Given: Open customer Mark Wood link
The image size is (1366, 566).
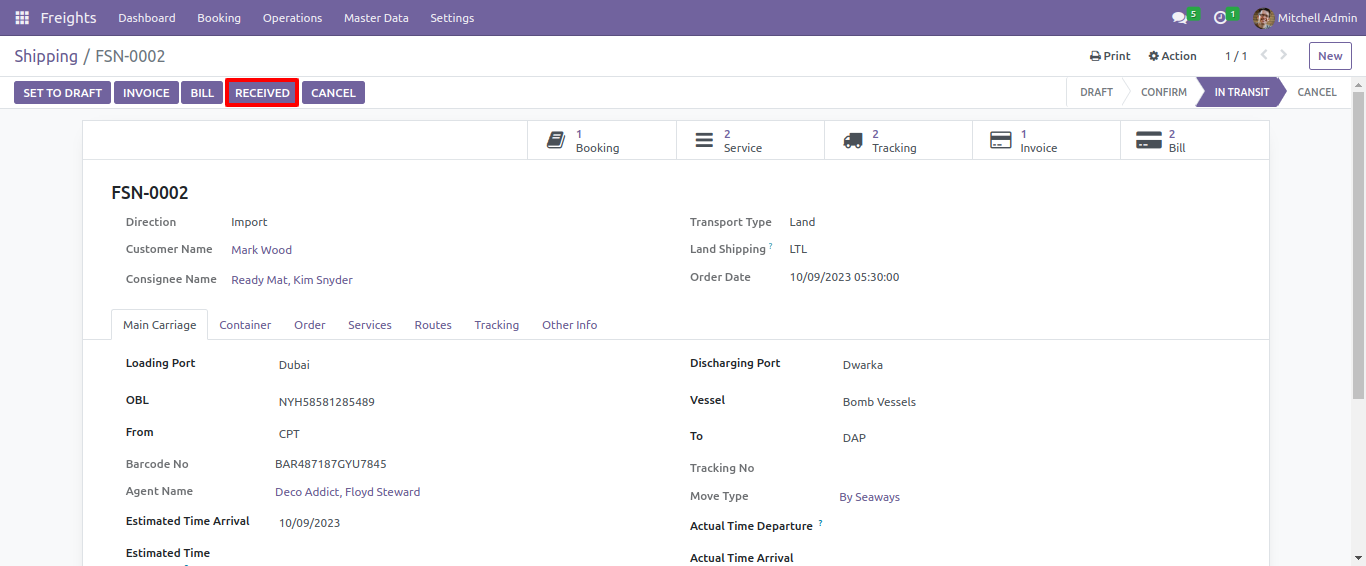Looking at the screenshot, I should (x=261, y=250).
